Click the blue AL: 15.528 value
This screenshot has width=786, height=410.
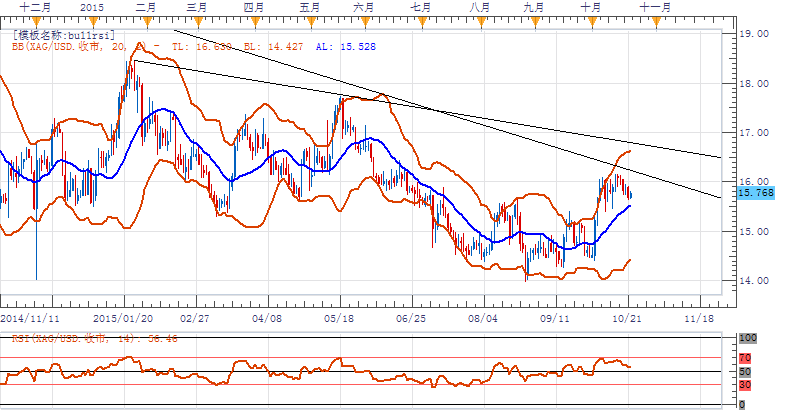click(x=345, y=47)
